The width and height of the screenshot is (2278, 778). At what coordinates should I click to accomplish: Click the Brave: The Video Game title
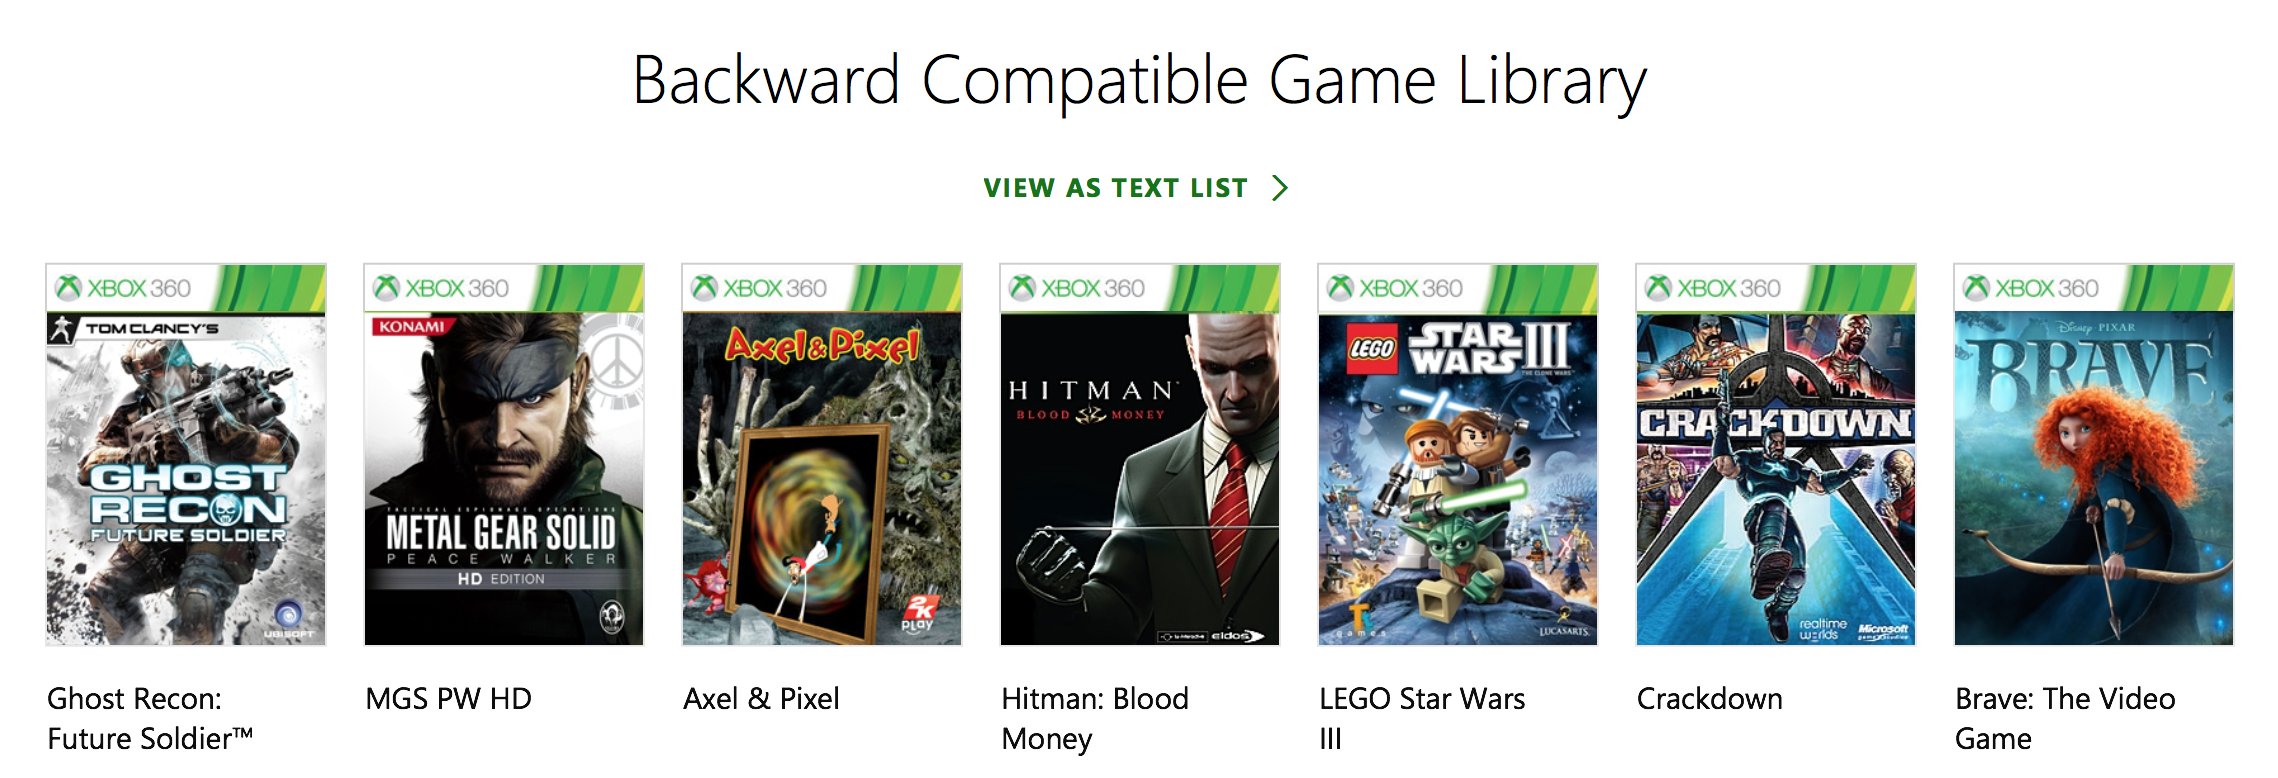(x=2065, y=718)
